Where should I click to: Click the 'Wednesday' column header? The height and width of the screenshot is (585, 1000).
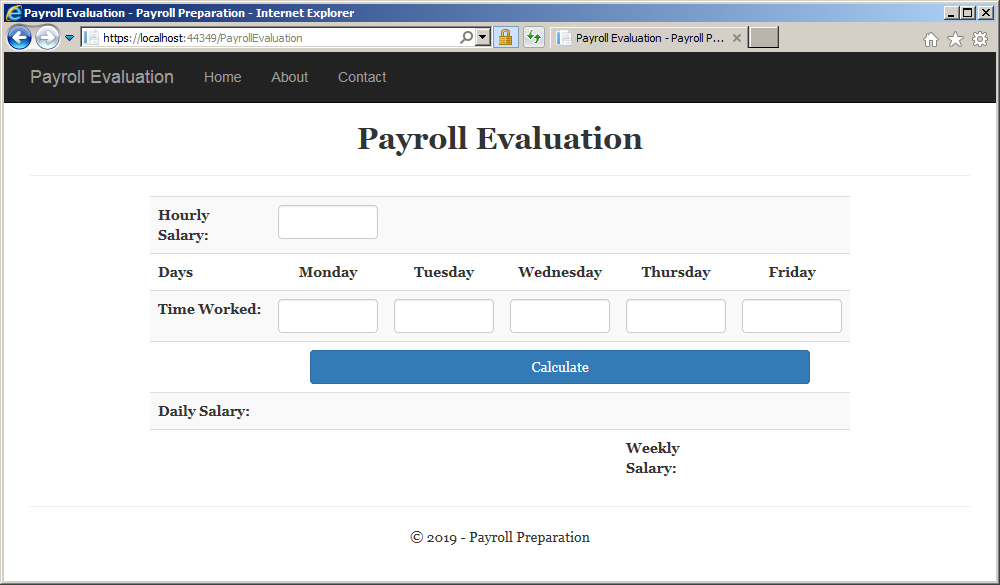point(560,272)
